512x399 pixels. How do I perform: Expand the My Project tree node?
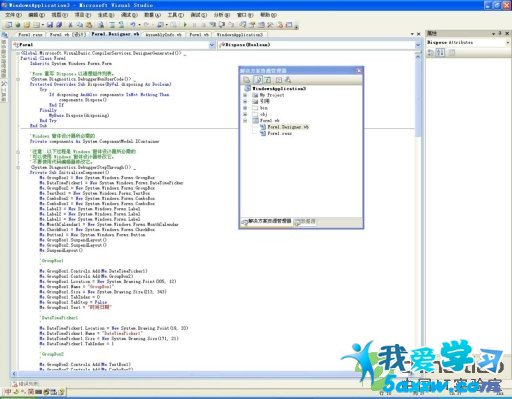245,95
